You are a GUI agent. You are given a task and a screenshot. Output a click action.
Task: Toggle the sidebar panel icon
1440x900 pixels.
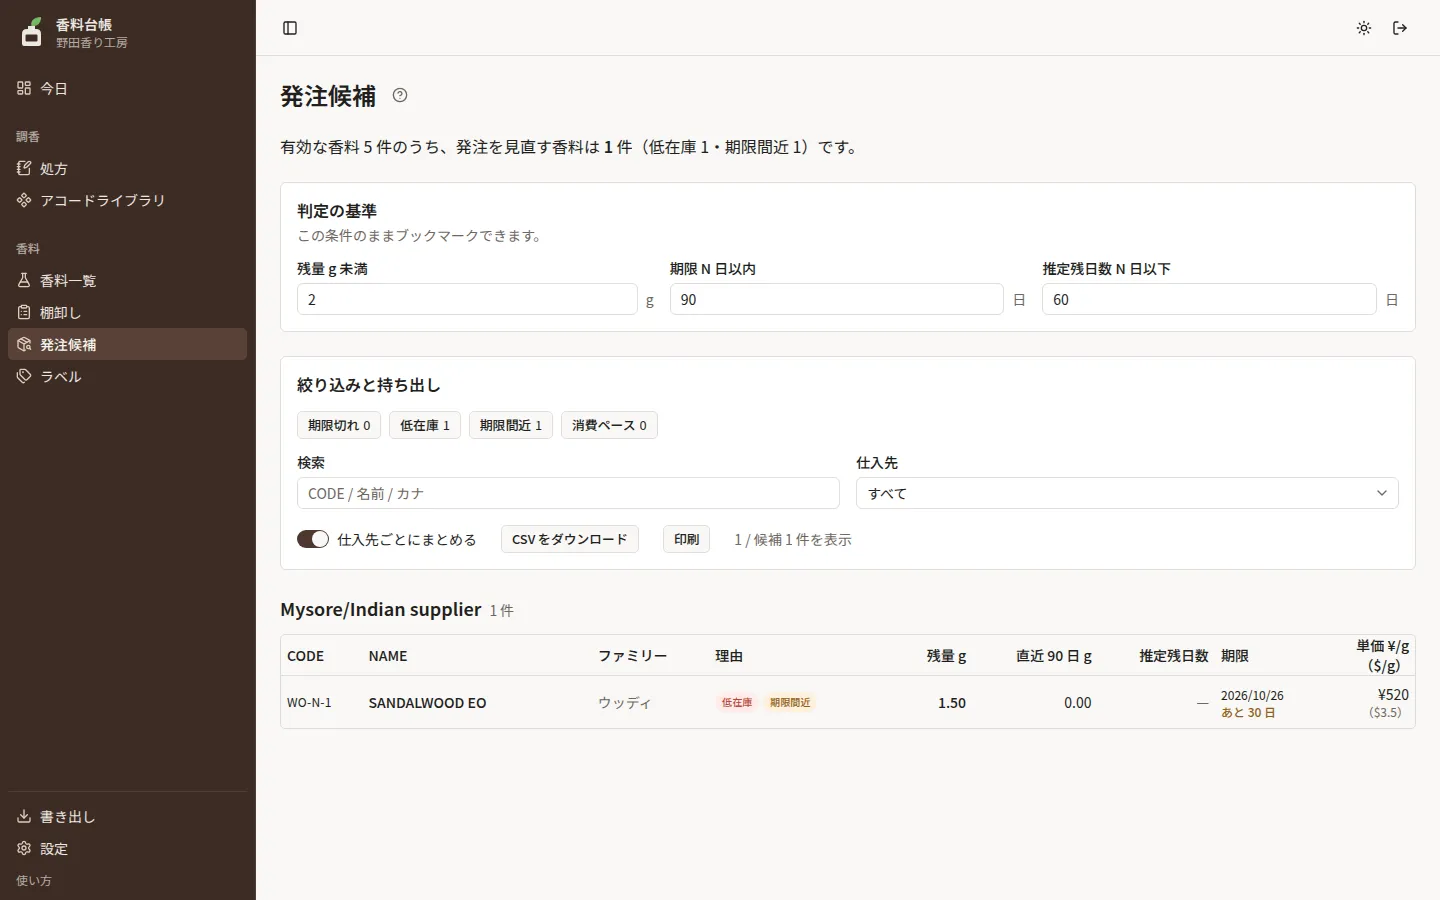(x=290, y=28)
